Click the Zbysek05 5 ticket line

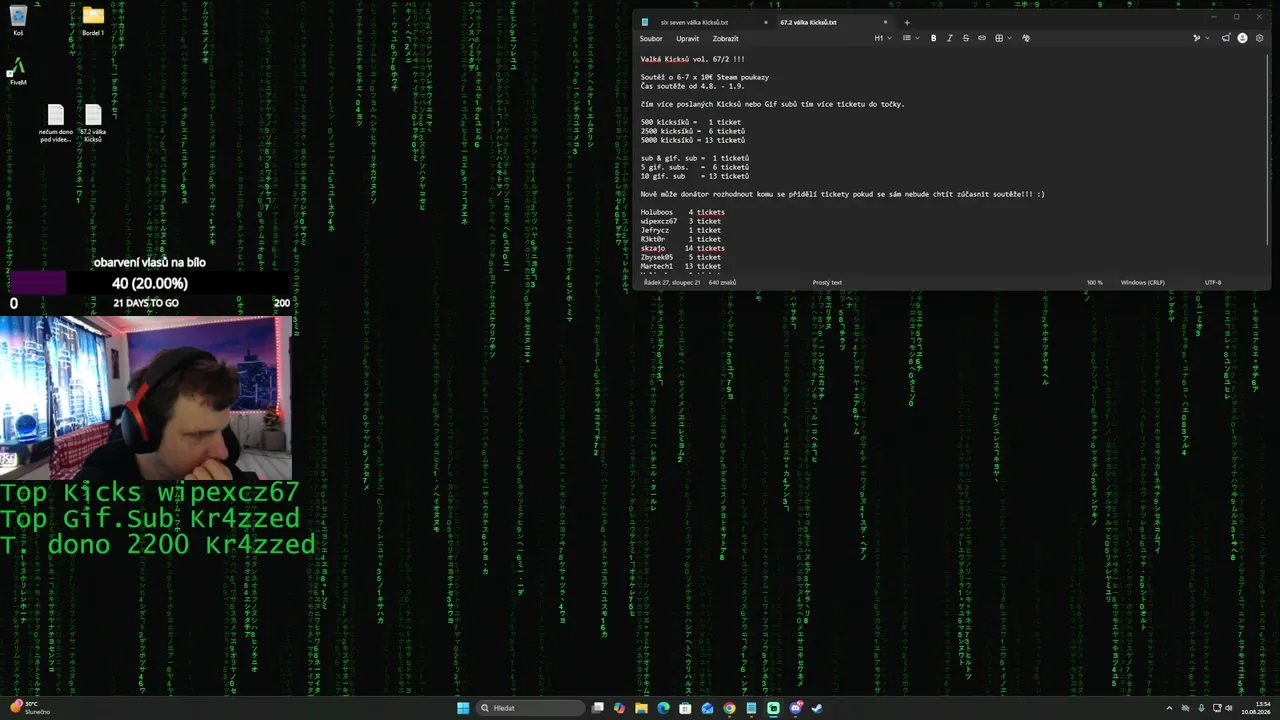pos(681,257)
